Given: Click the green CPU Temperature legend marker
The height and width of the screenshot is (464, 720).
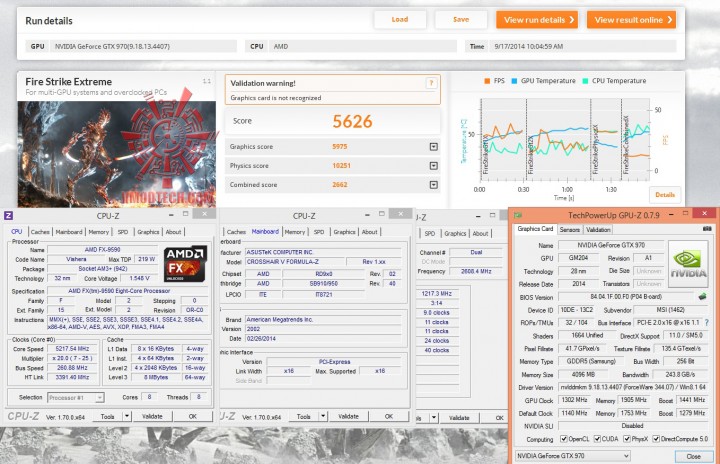Looking at the screenshot, I should coord(585,81).
